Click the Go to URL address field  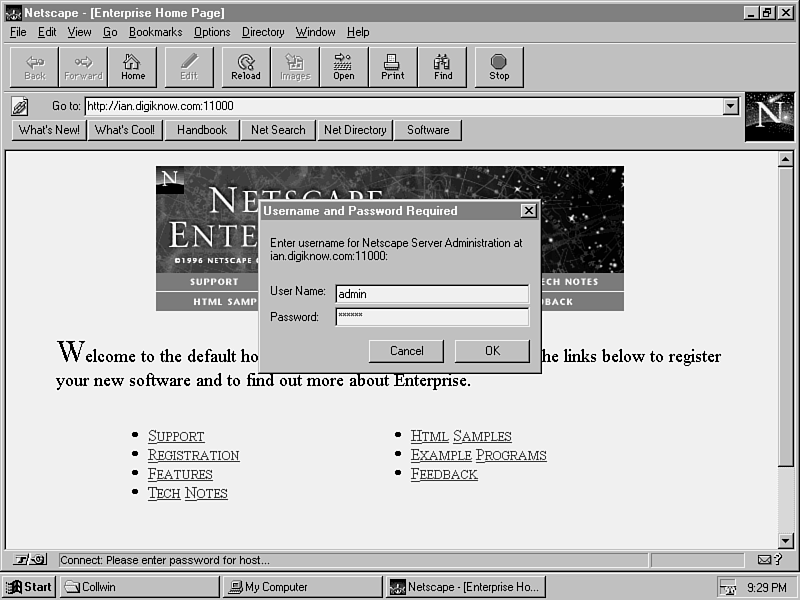click(404, 106)
